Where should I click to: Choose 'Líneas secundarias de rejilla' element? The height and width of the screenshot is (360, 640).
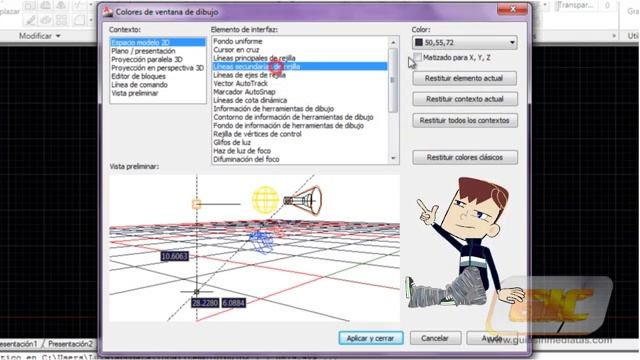point(300,66)
